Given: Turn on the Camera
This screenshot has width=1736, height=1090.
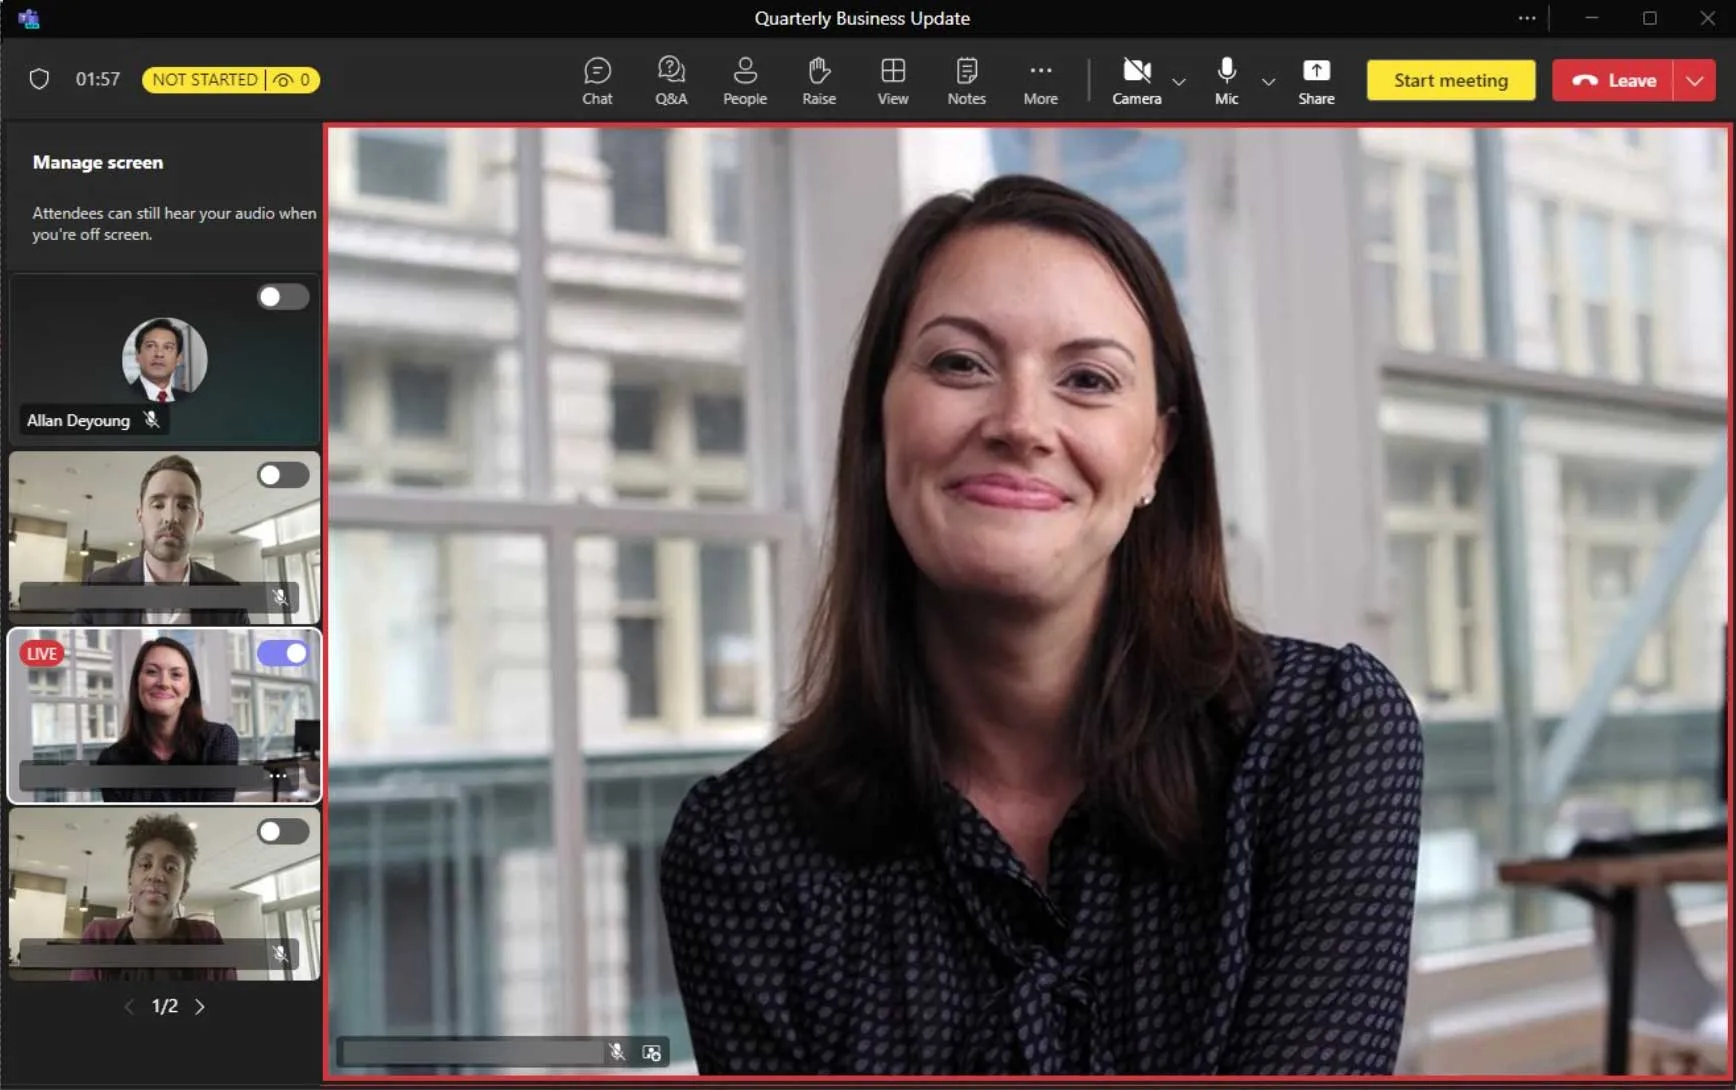Looking at the screenshot, I should pos(1137,81).
